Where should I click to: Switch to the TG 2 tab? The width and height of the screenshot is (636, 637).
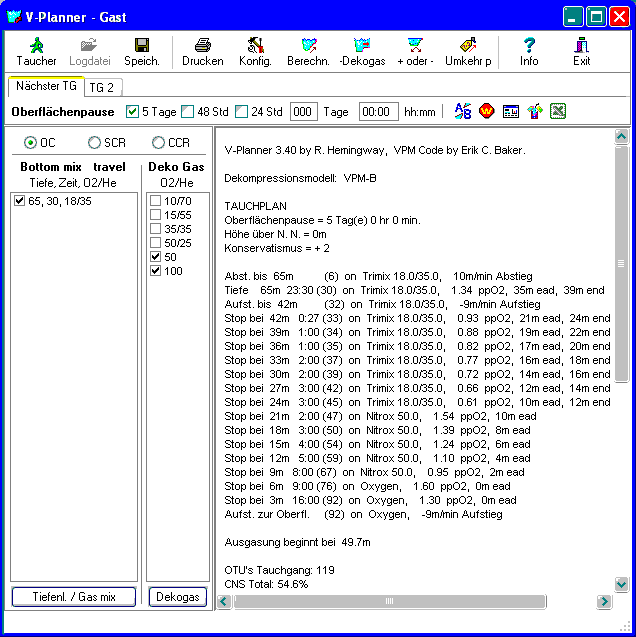[x=101, y=88]
